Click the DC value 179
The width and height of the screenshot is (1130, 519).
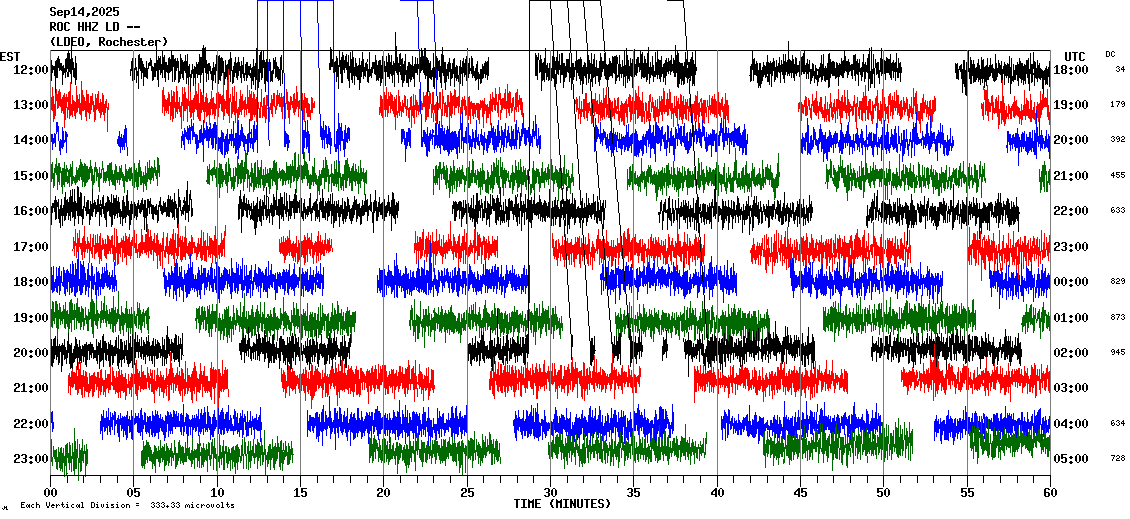[1117, 105]
